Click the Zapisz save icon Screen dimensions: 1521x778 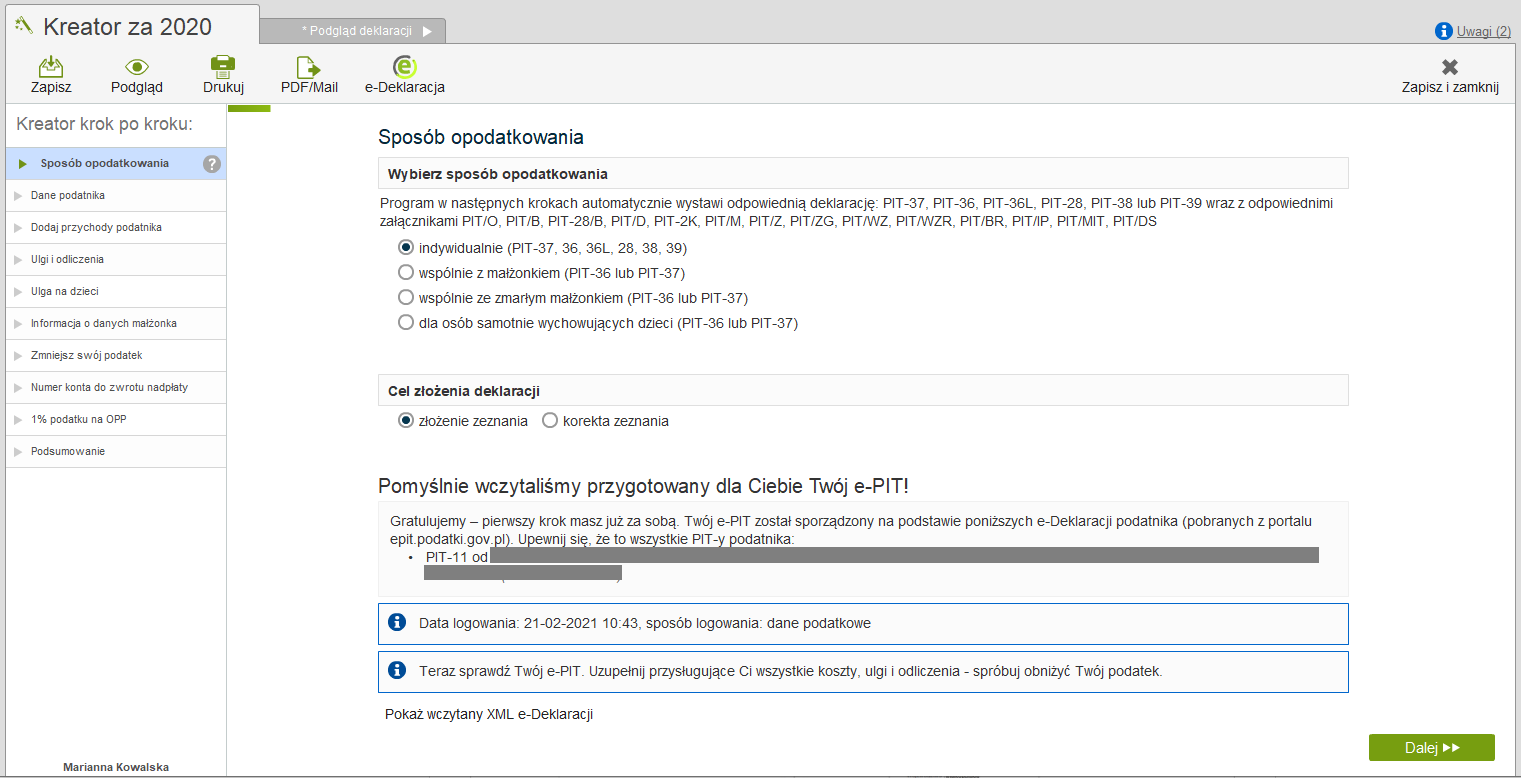click(x=51, y=67)
